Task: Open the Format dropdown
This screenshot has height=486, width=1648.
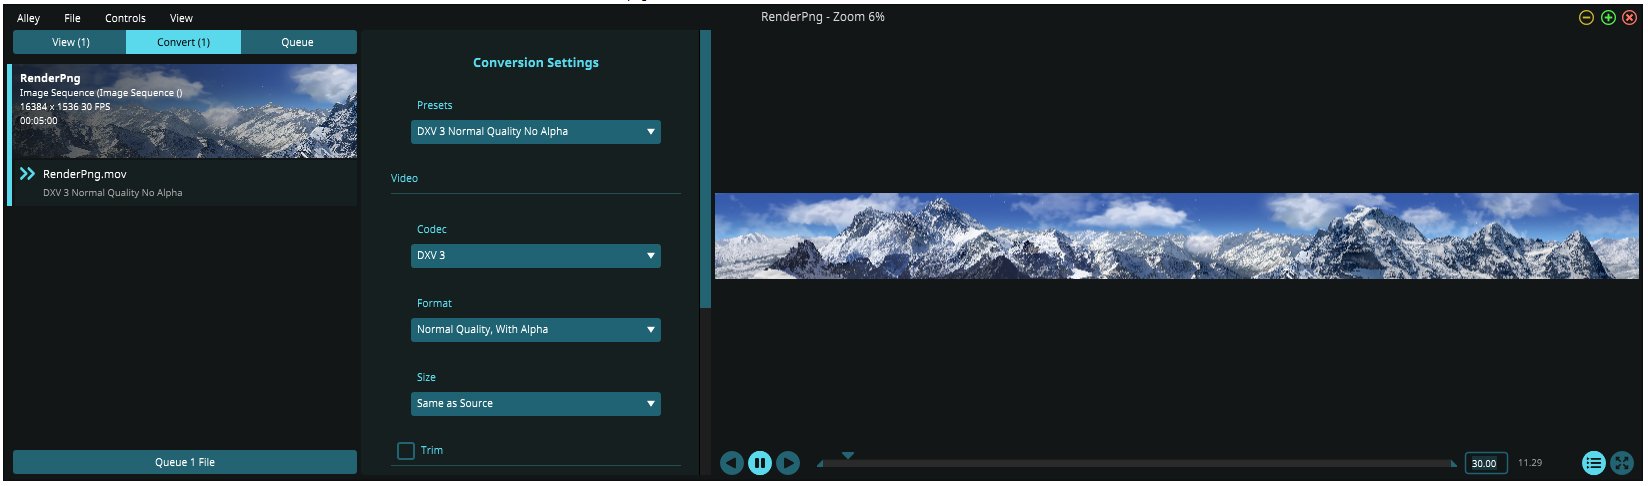Action: pyautogui.click(x=535, y=330)
